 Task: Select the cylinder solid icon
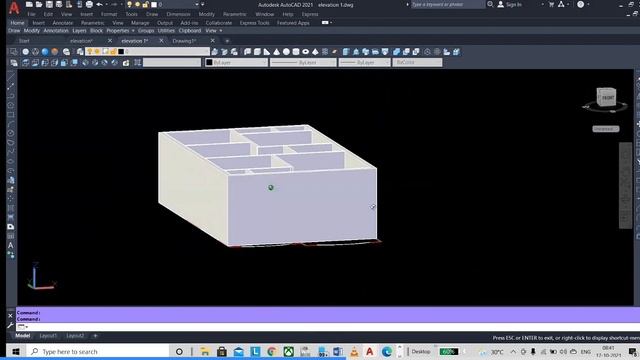click(296, 52)
